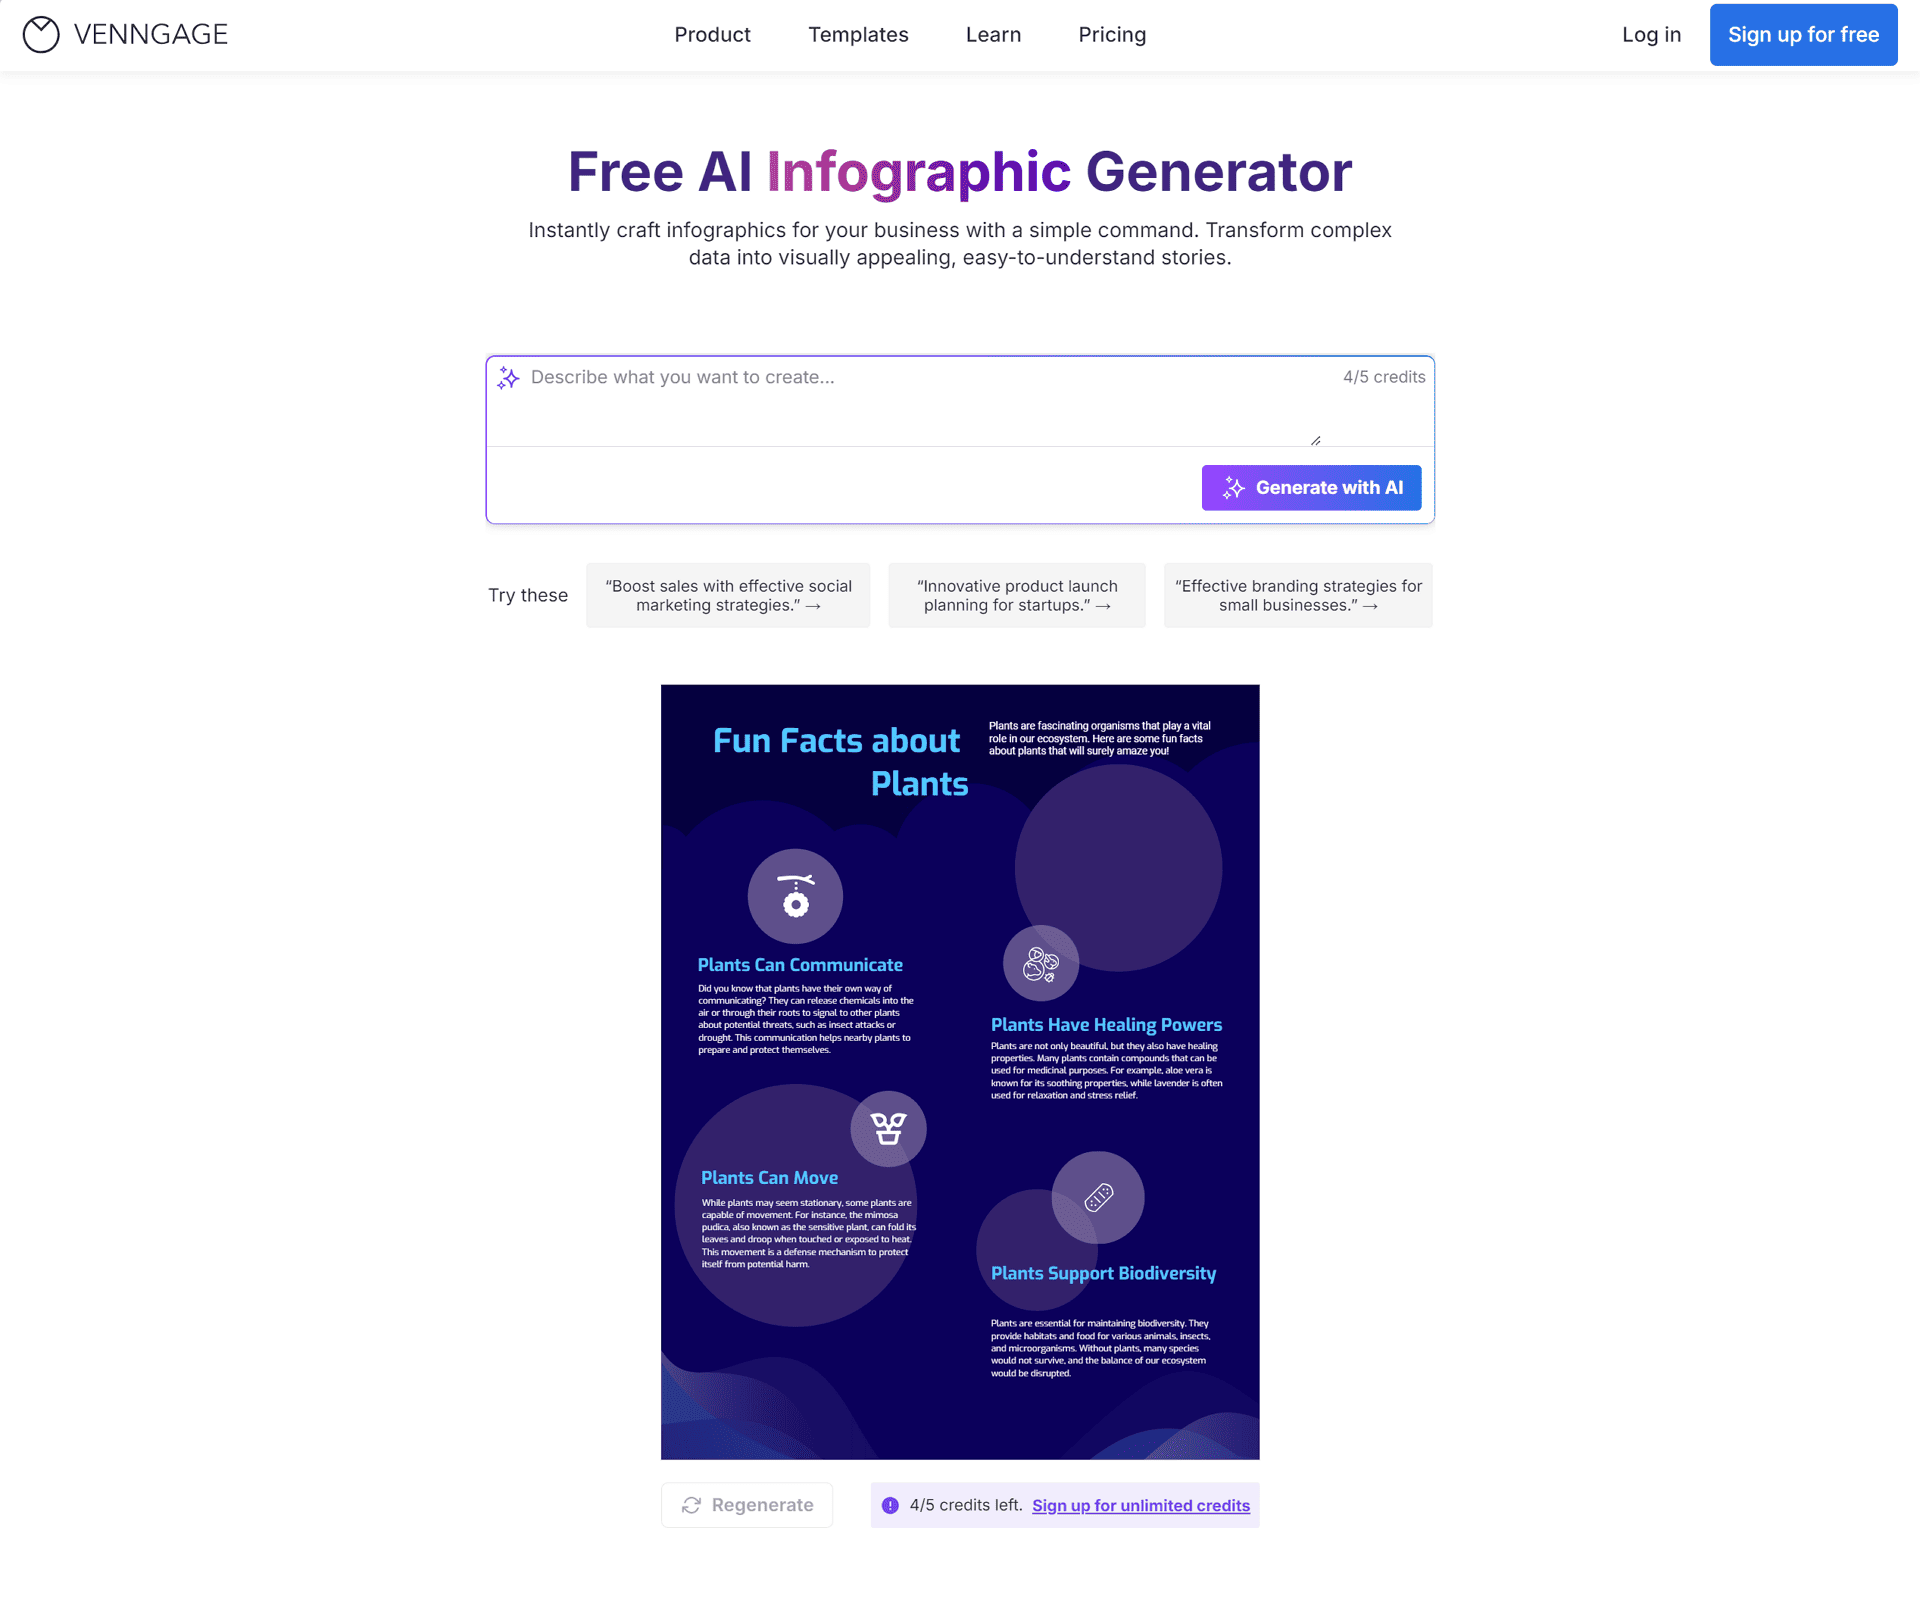Viewport: 1920px width, 1618px height.
Task: Click the Plants Can Move pot icon
Action: [x=889, y=1125]
